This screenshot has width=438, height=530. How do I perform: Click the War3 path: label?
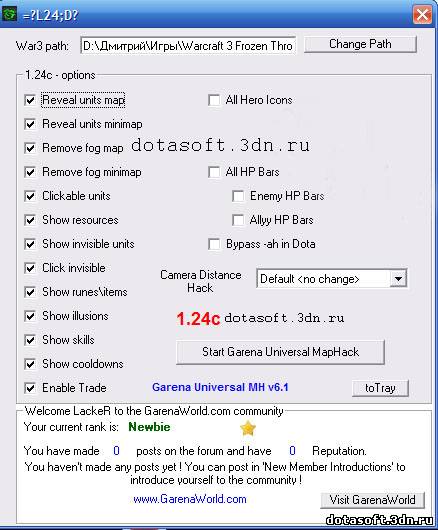coord(42,46)
